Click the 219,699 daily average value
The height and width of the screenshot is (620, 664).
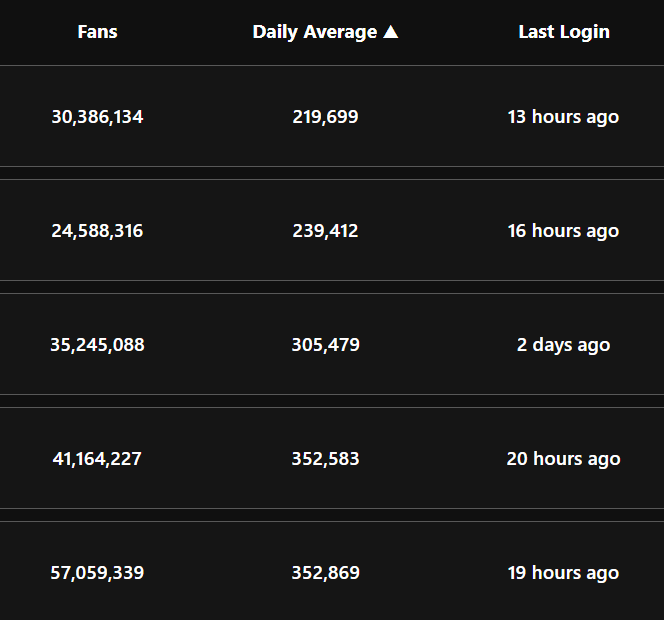pyautogui.click(x=325, y=117)
